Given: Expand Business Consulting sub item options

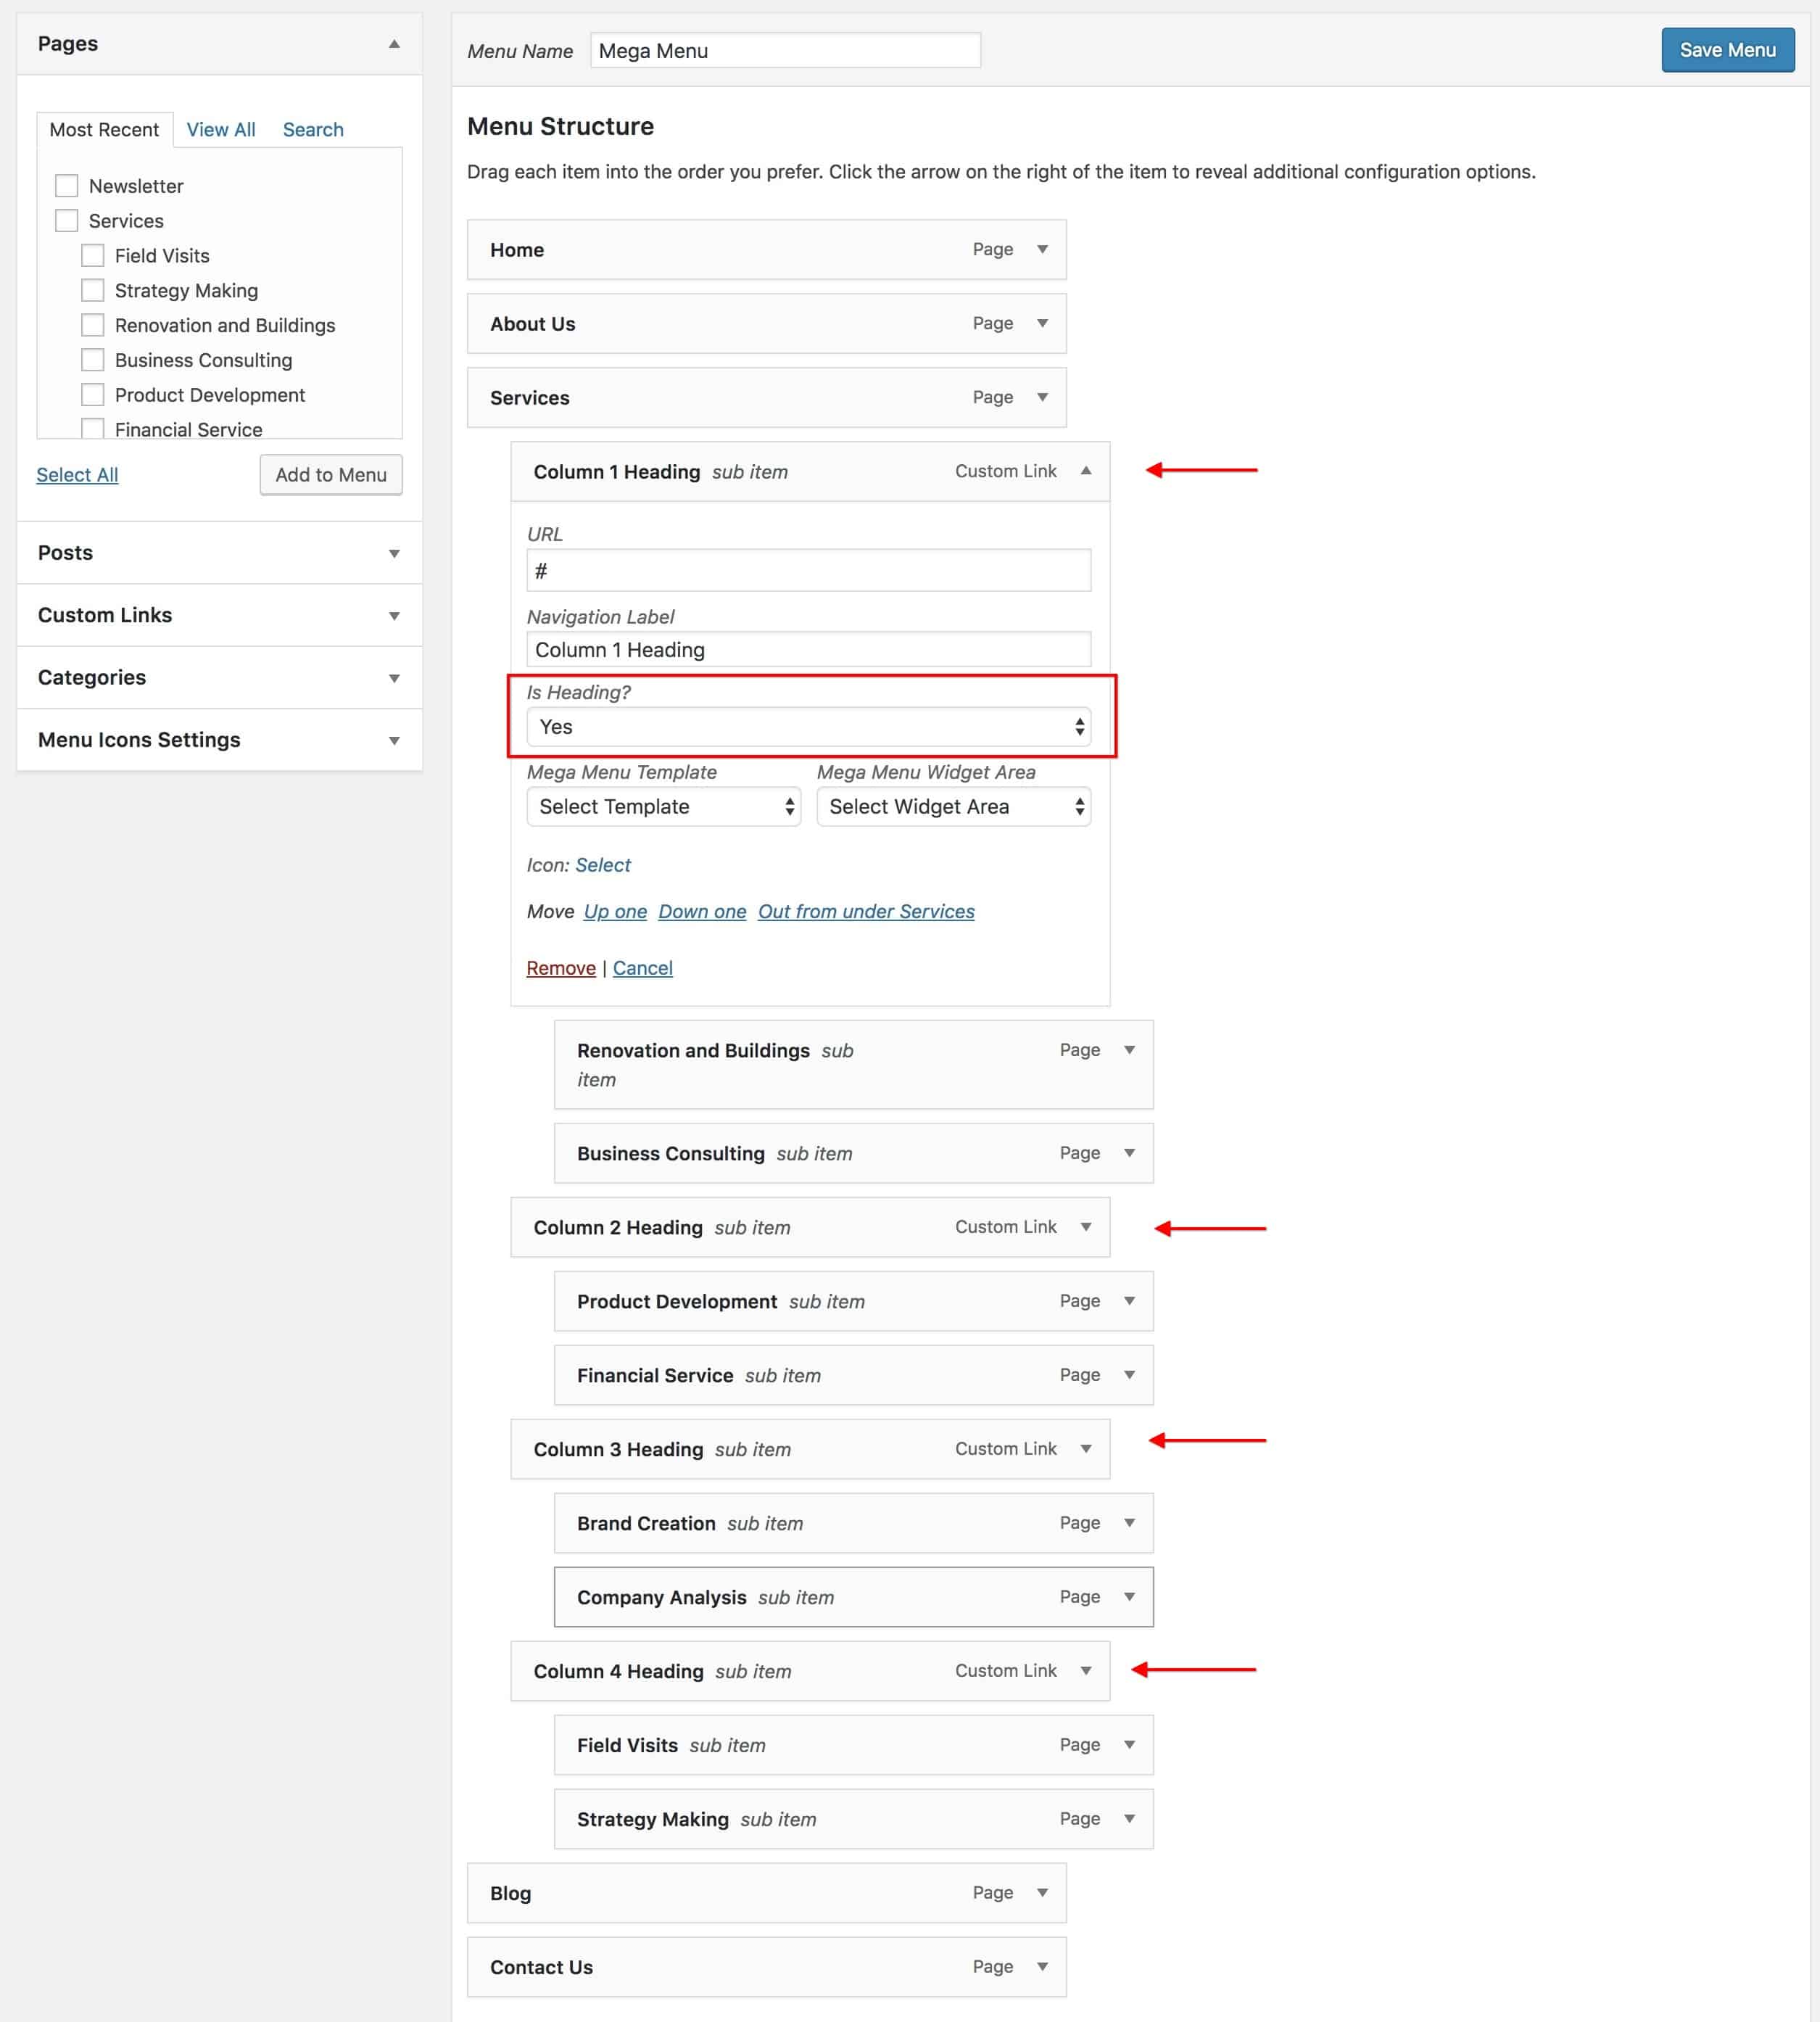Looking at the screenshot, I should 1129,1153.
